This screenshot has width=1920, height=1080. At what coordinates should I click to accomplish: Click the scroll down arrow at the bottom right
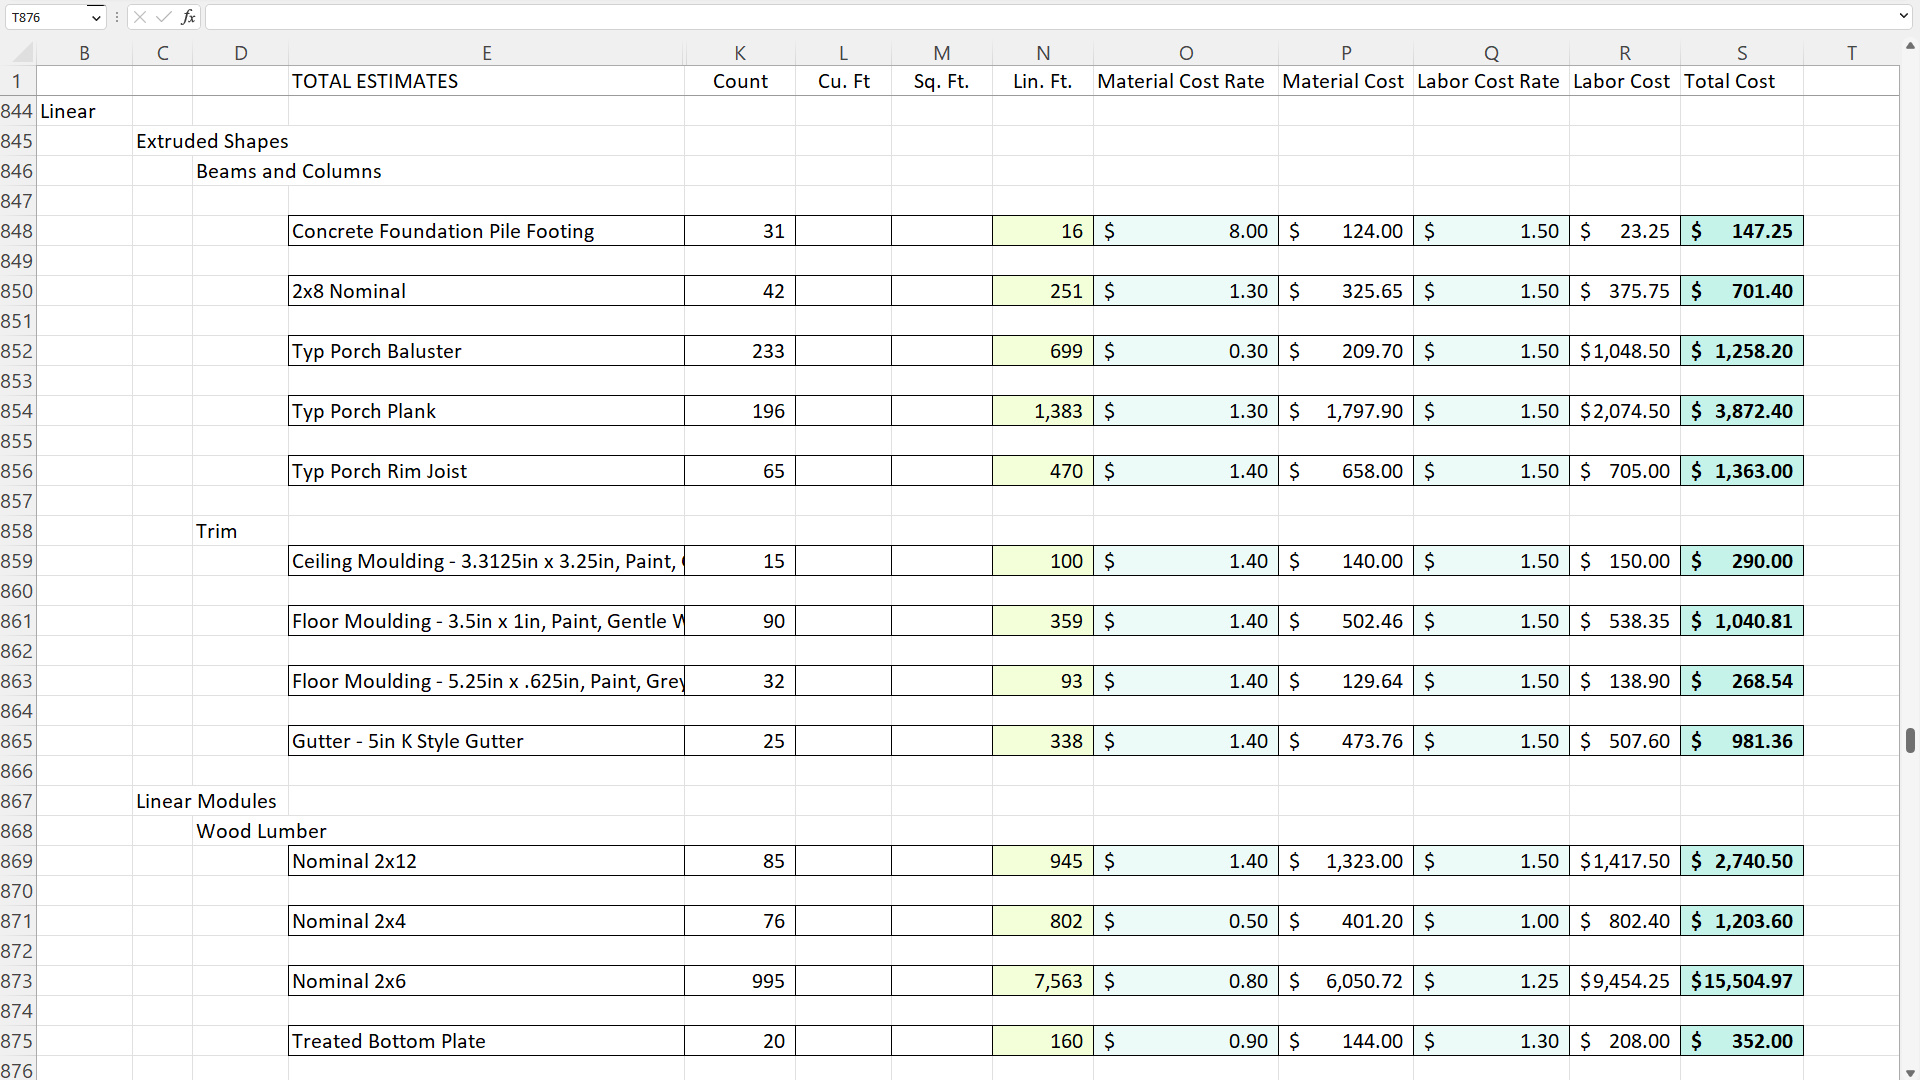pos(1909,1072)
